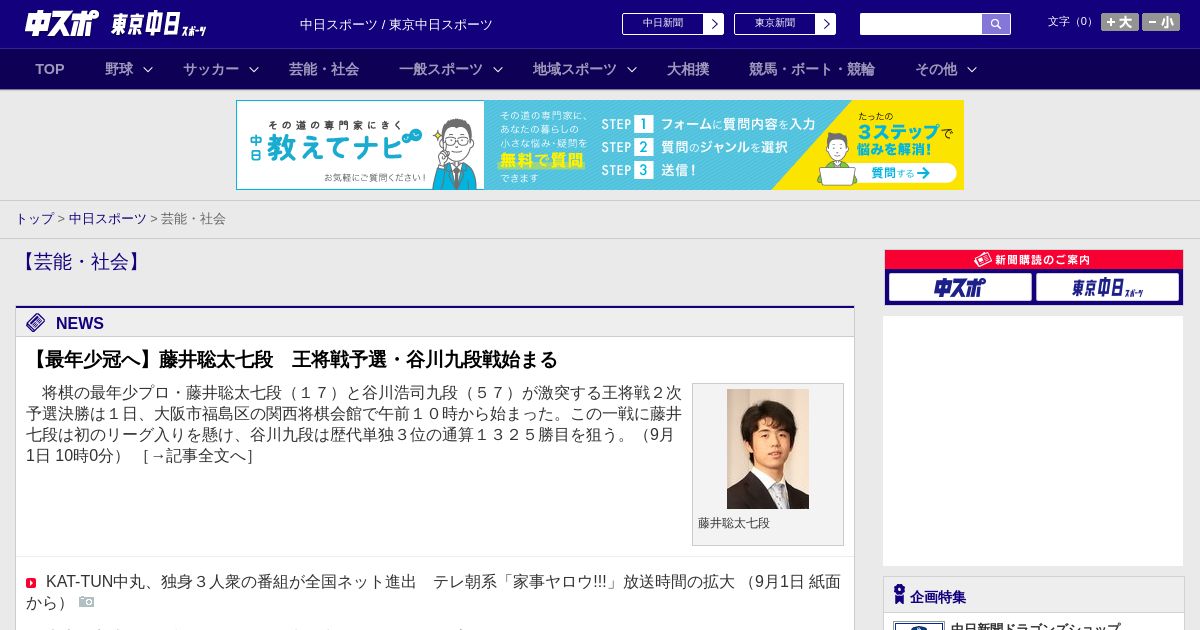Viewport: 1200px width, 630px height.
Task: Click the 中日スポーツ / 東京中日スポーツ header text
Action: (396, 24)
